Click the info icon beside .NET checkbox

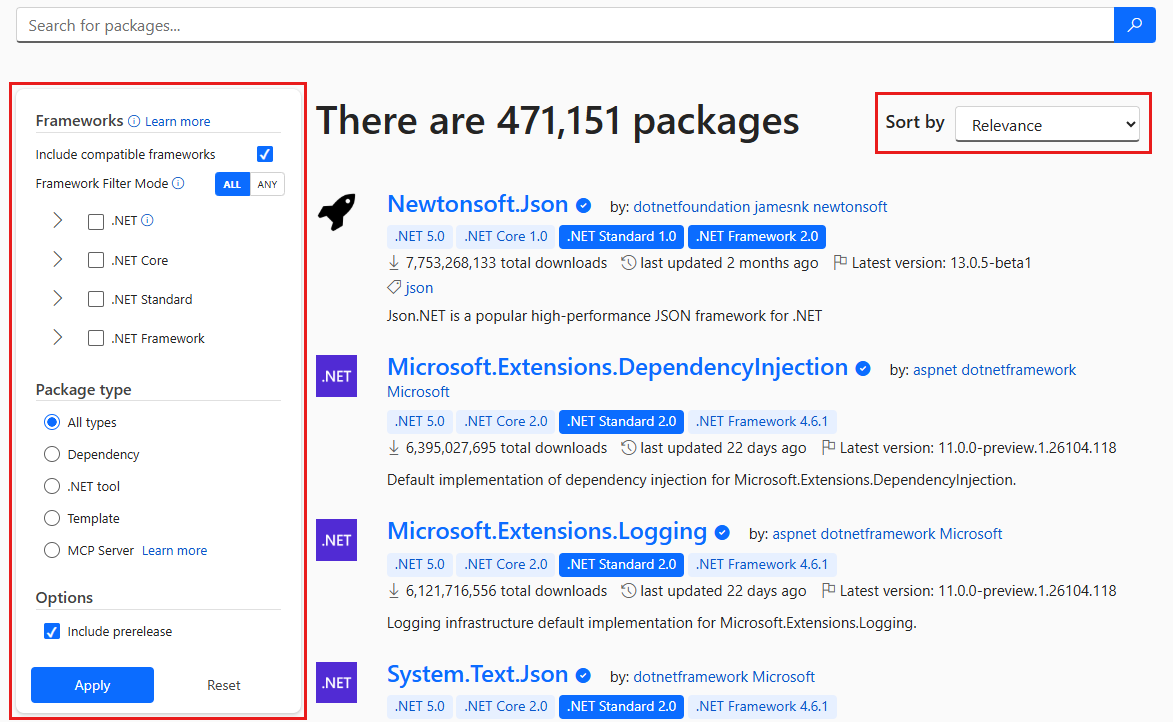pos(147,220)
